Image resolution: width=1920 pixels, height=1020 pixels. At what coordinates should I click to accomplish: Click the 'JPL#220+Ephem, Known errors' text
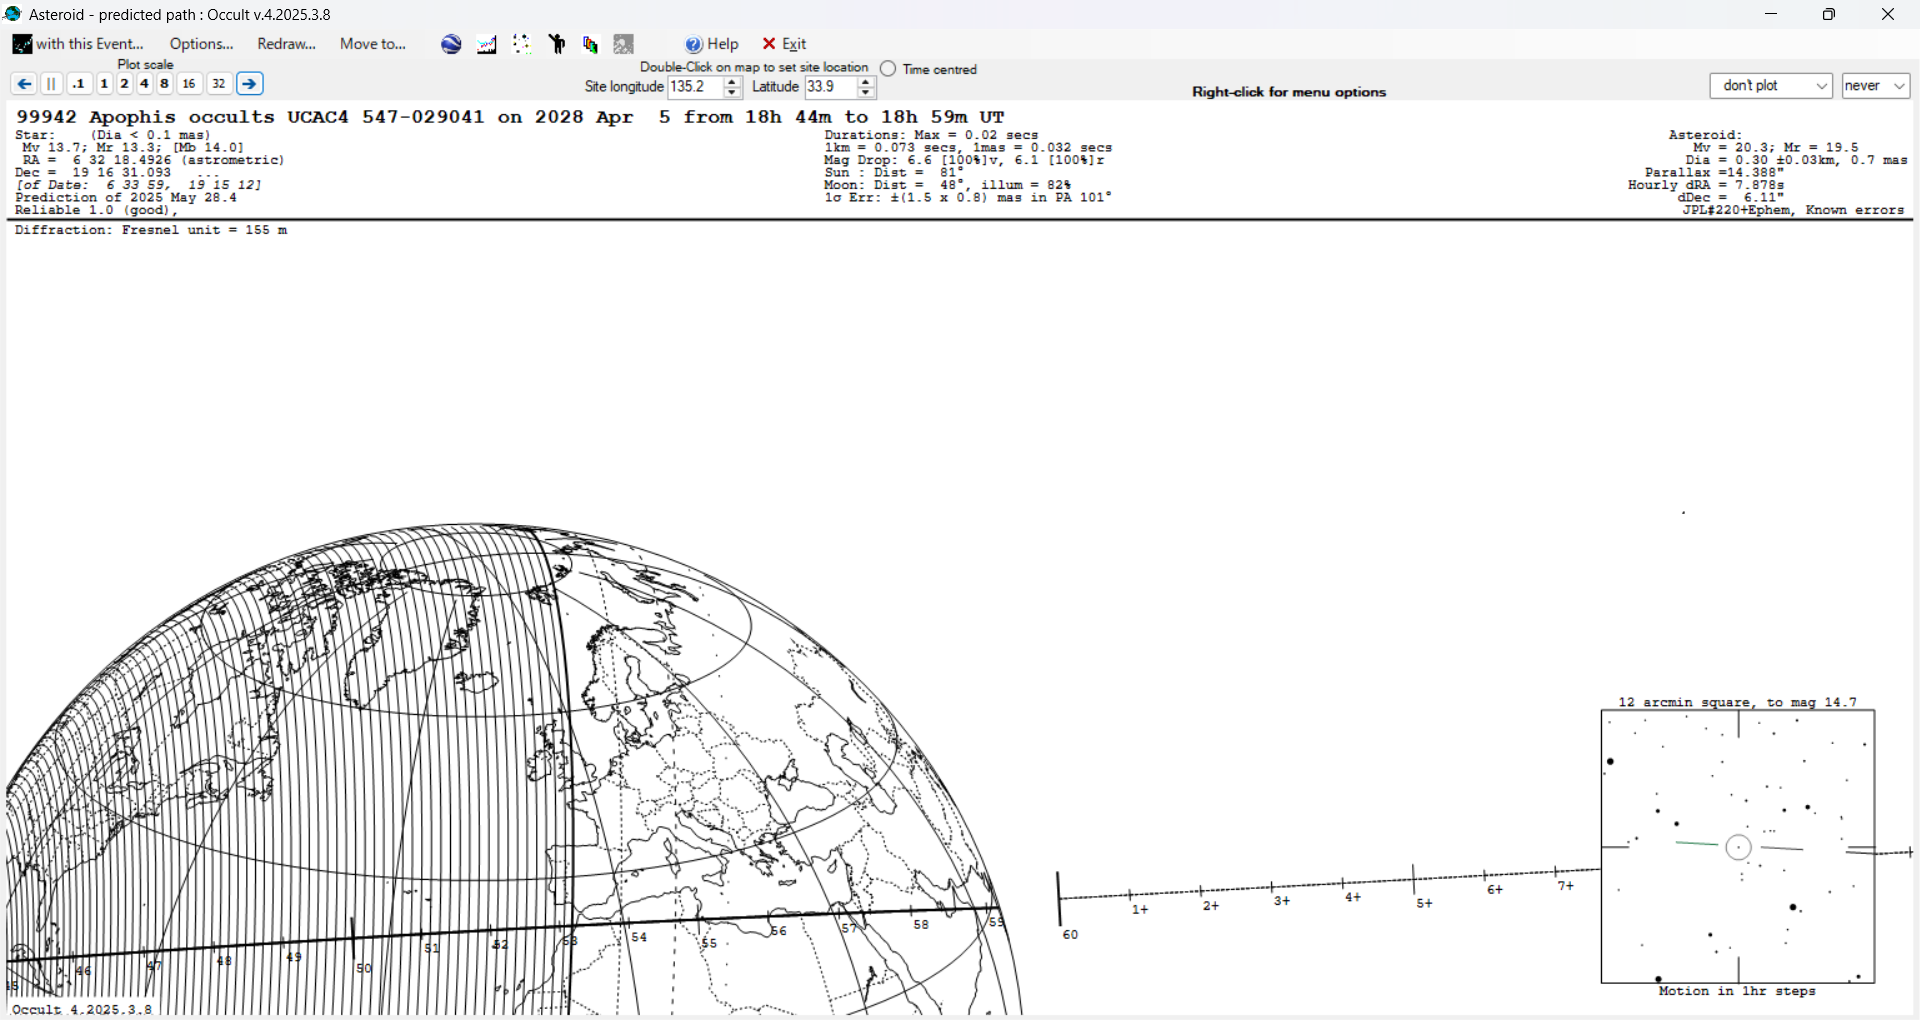tap(1793, 210)
